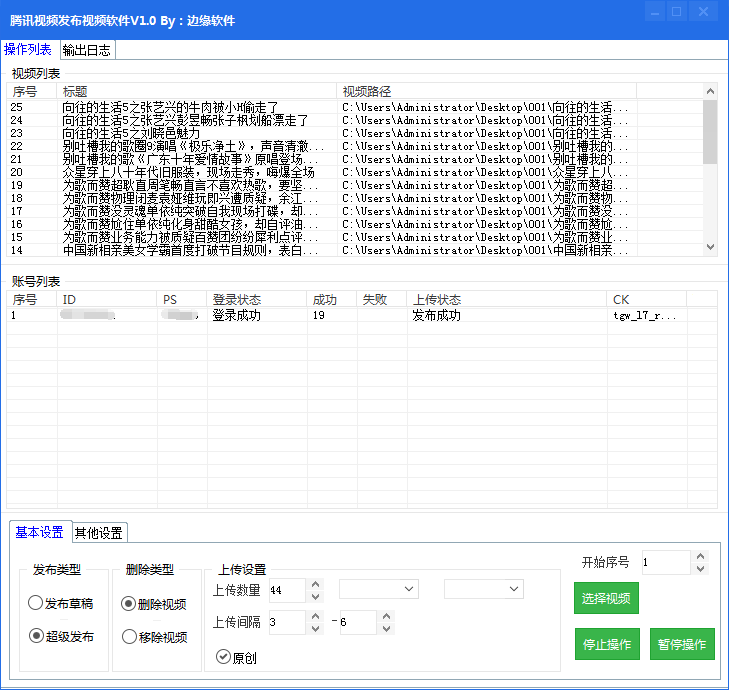
Task: Click the 开始序号 input field
Action: pyautogui.click(x=666, y=562)
